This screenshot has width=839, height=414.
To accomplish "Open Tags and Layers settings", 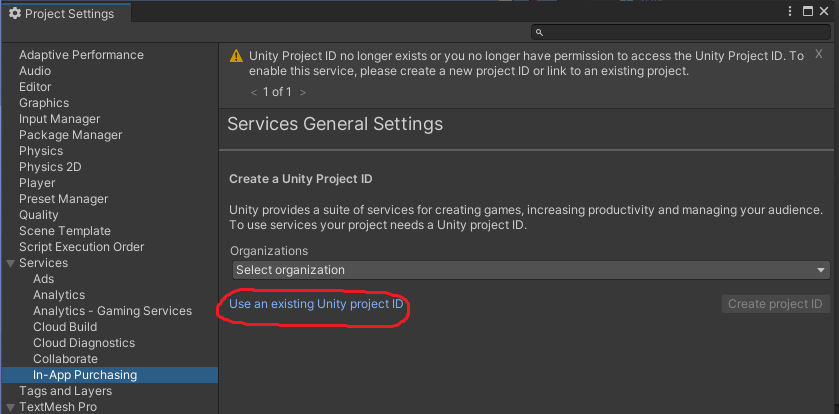I will tap(65, 391).
